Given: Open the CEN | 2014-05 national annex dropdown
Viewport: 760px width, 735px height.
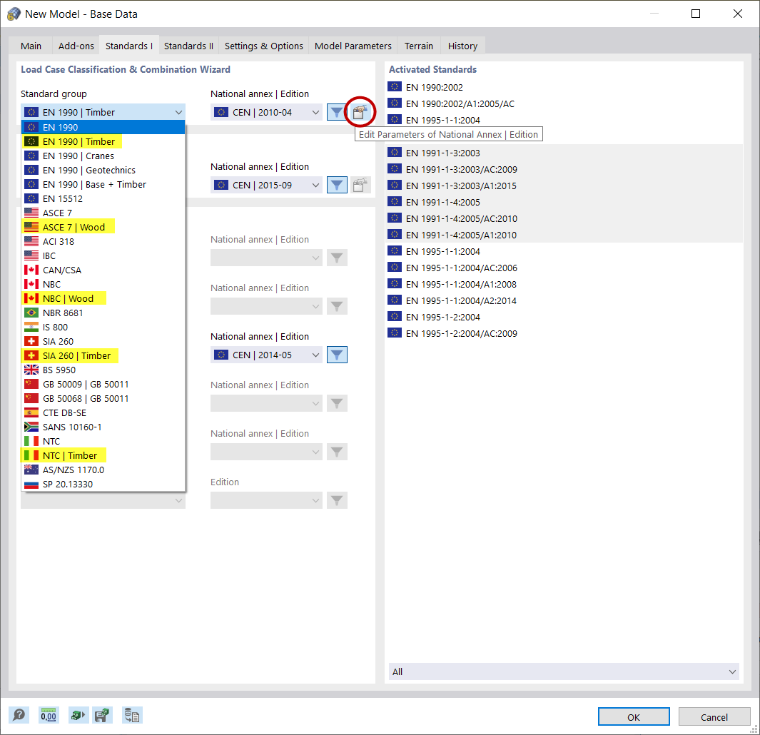Looking at the screenshot, I should click(266, 355).
